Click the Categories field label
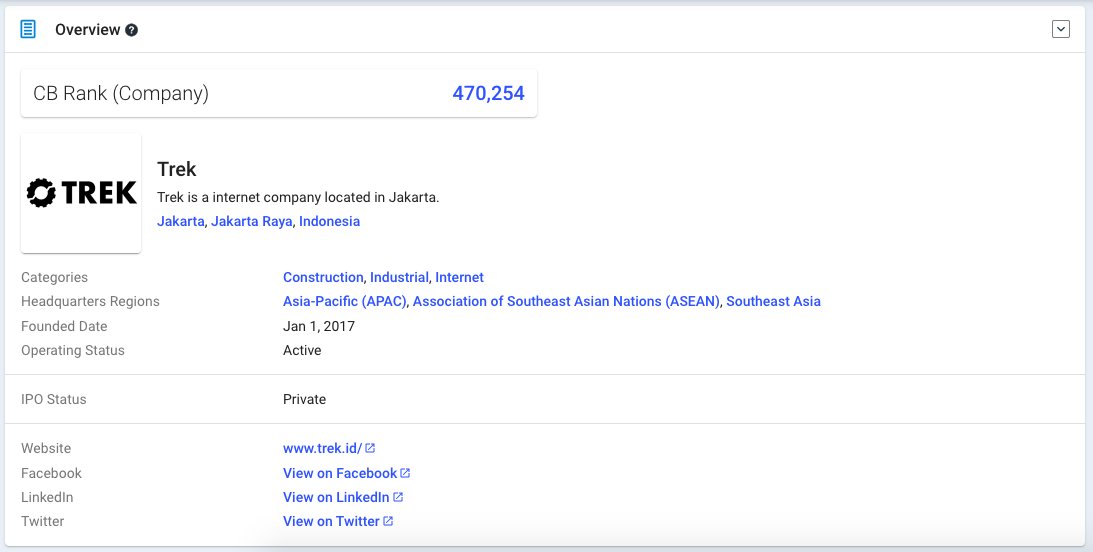 54,277
